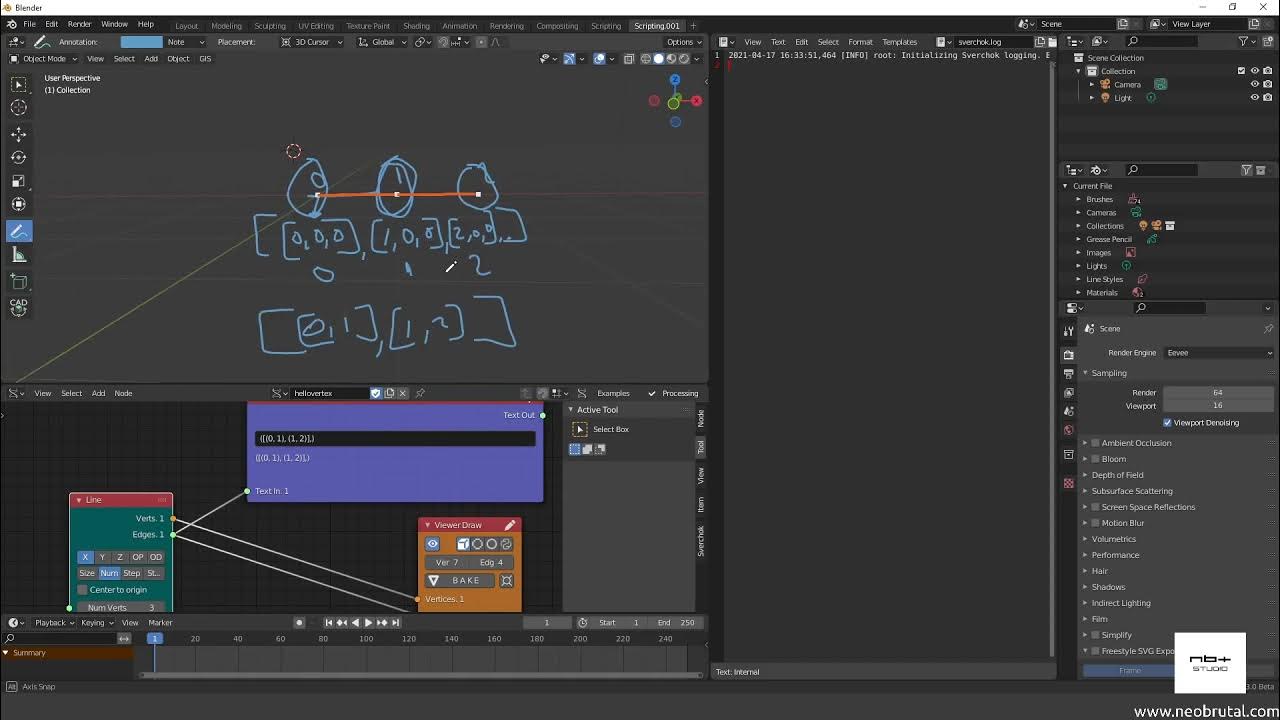Click the blue annotation color swatch
Viewport: 1280px width, 720px height.
point(141,42)
